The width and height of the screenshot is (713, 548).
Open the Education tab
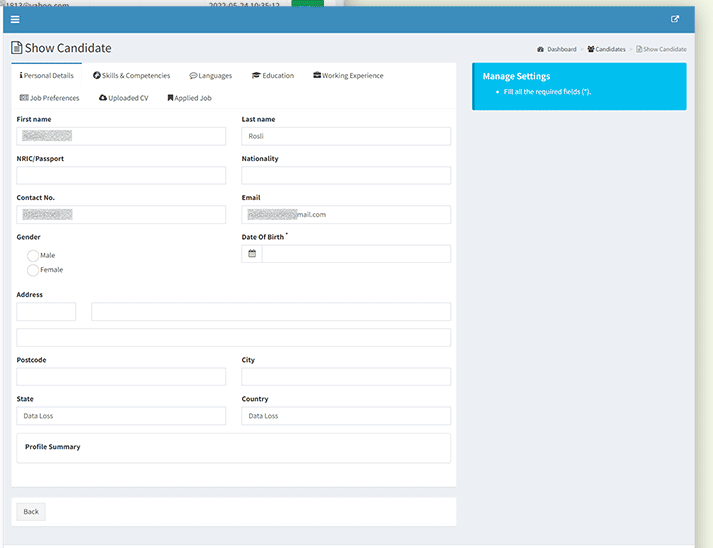tap(273, 75)
